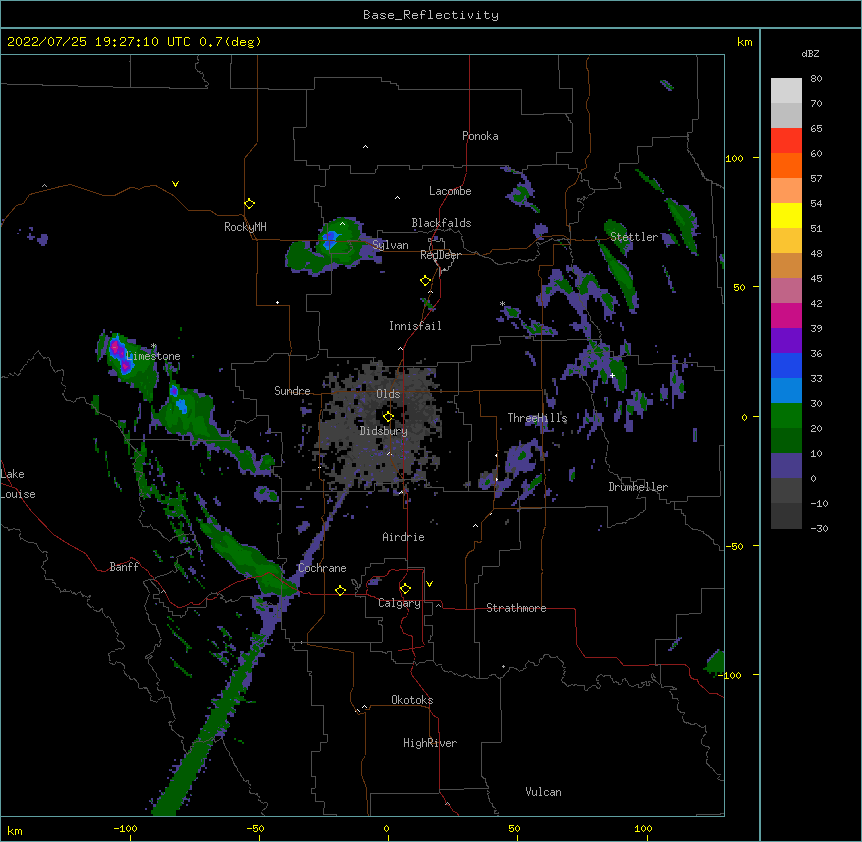
Task: Click the Ponoka city label
Action: [480, 136]
